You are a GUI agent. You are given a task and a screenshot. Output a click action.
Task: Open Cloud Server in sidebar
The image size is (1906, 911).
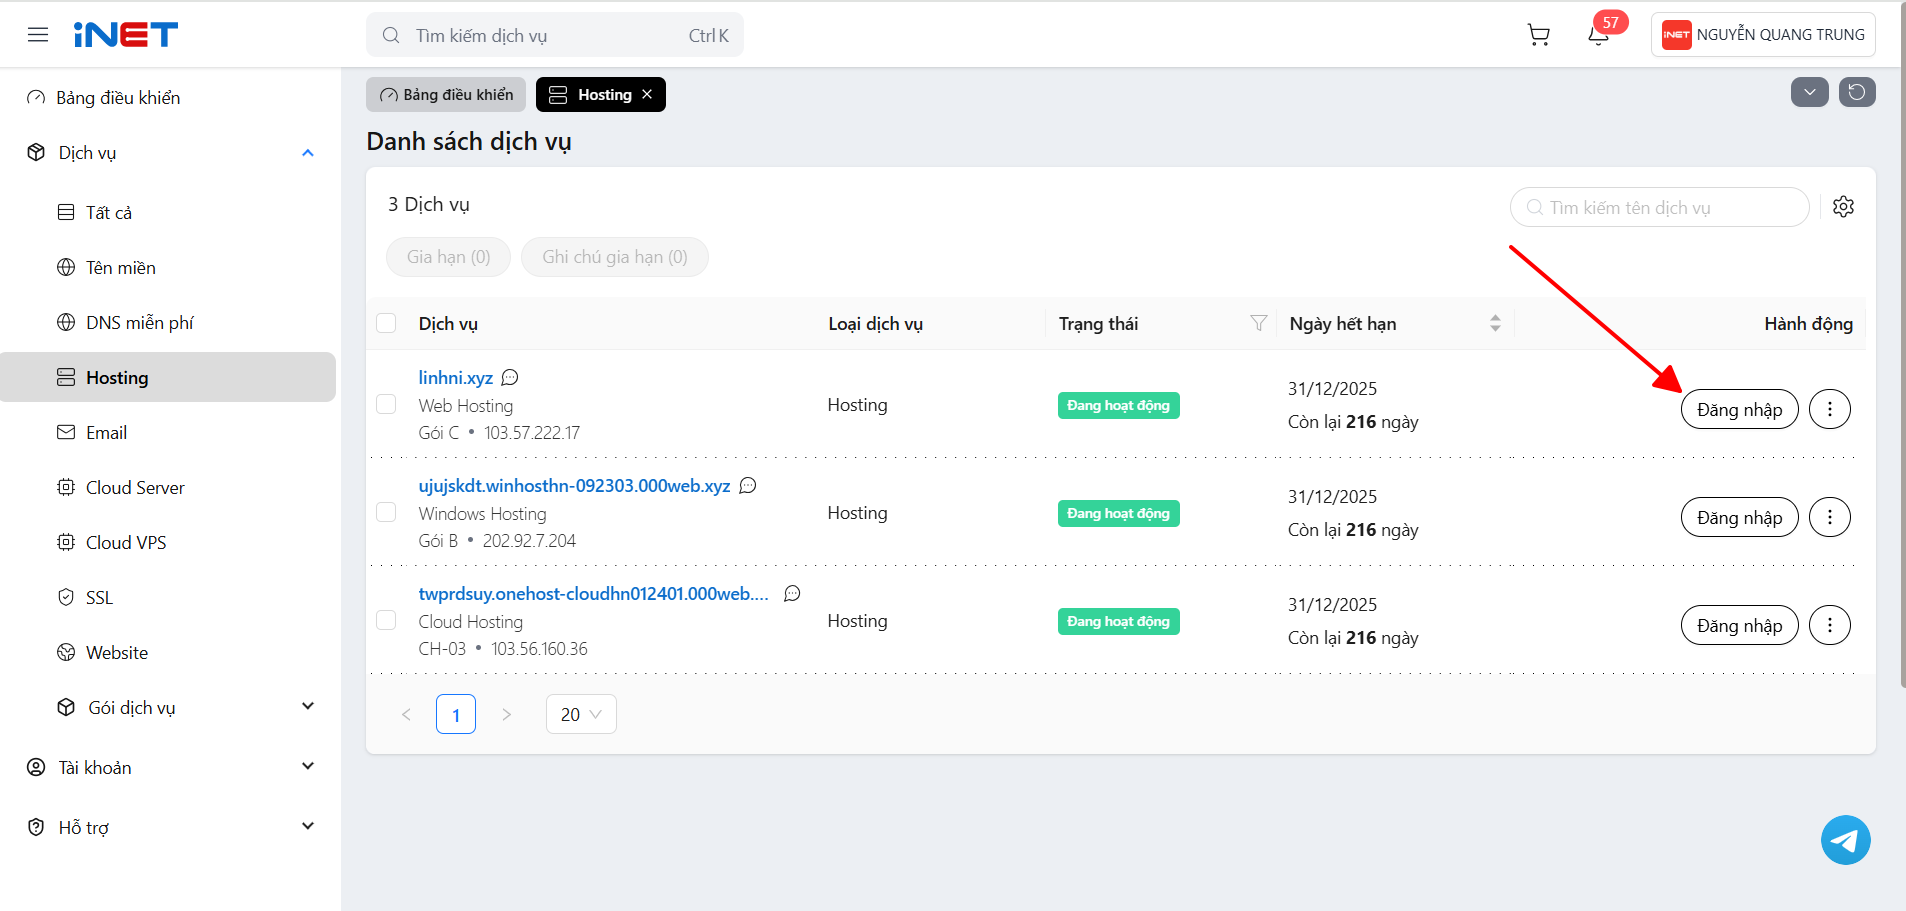click(x=168, y=487)
